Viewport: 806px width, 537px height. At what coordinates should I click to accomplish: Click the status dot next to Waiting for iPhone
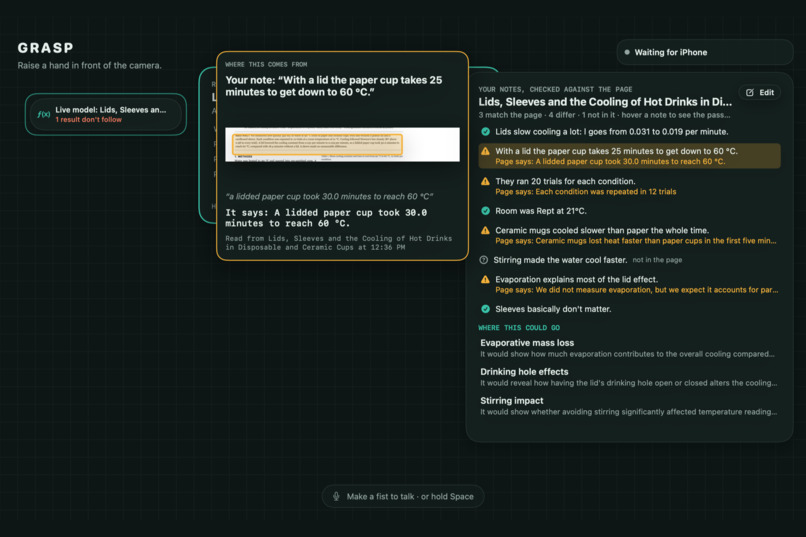pyautogui.click(x=627, y=52)
